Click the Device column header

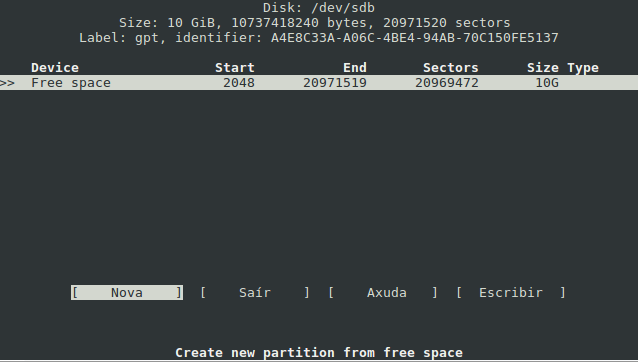[x=55, y=68]
